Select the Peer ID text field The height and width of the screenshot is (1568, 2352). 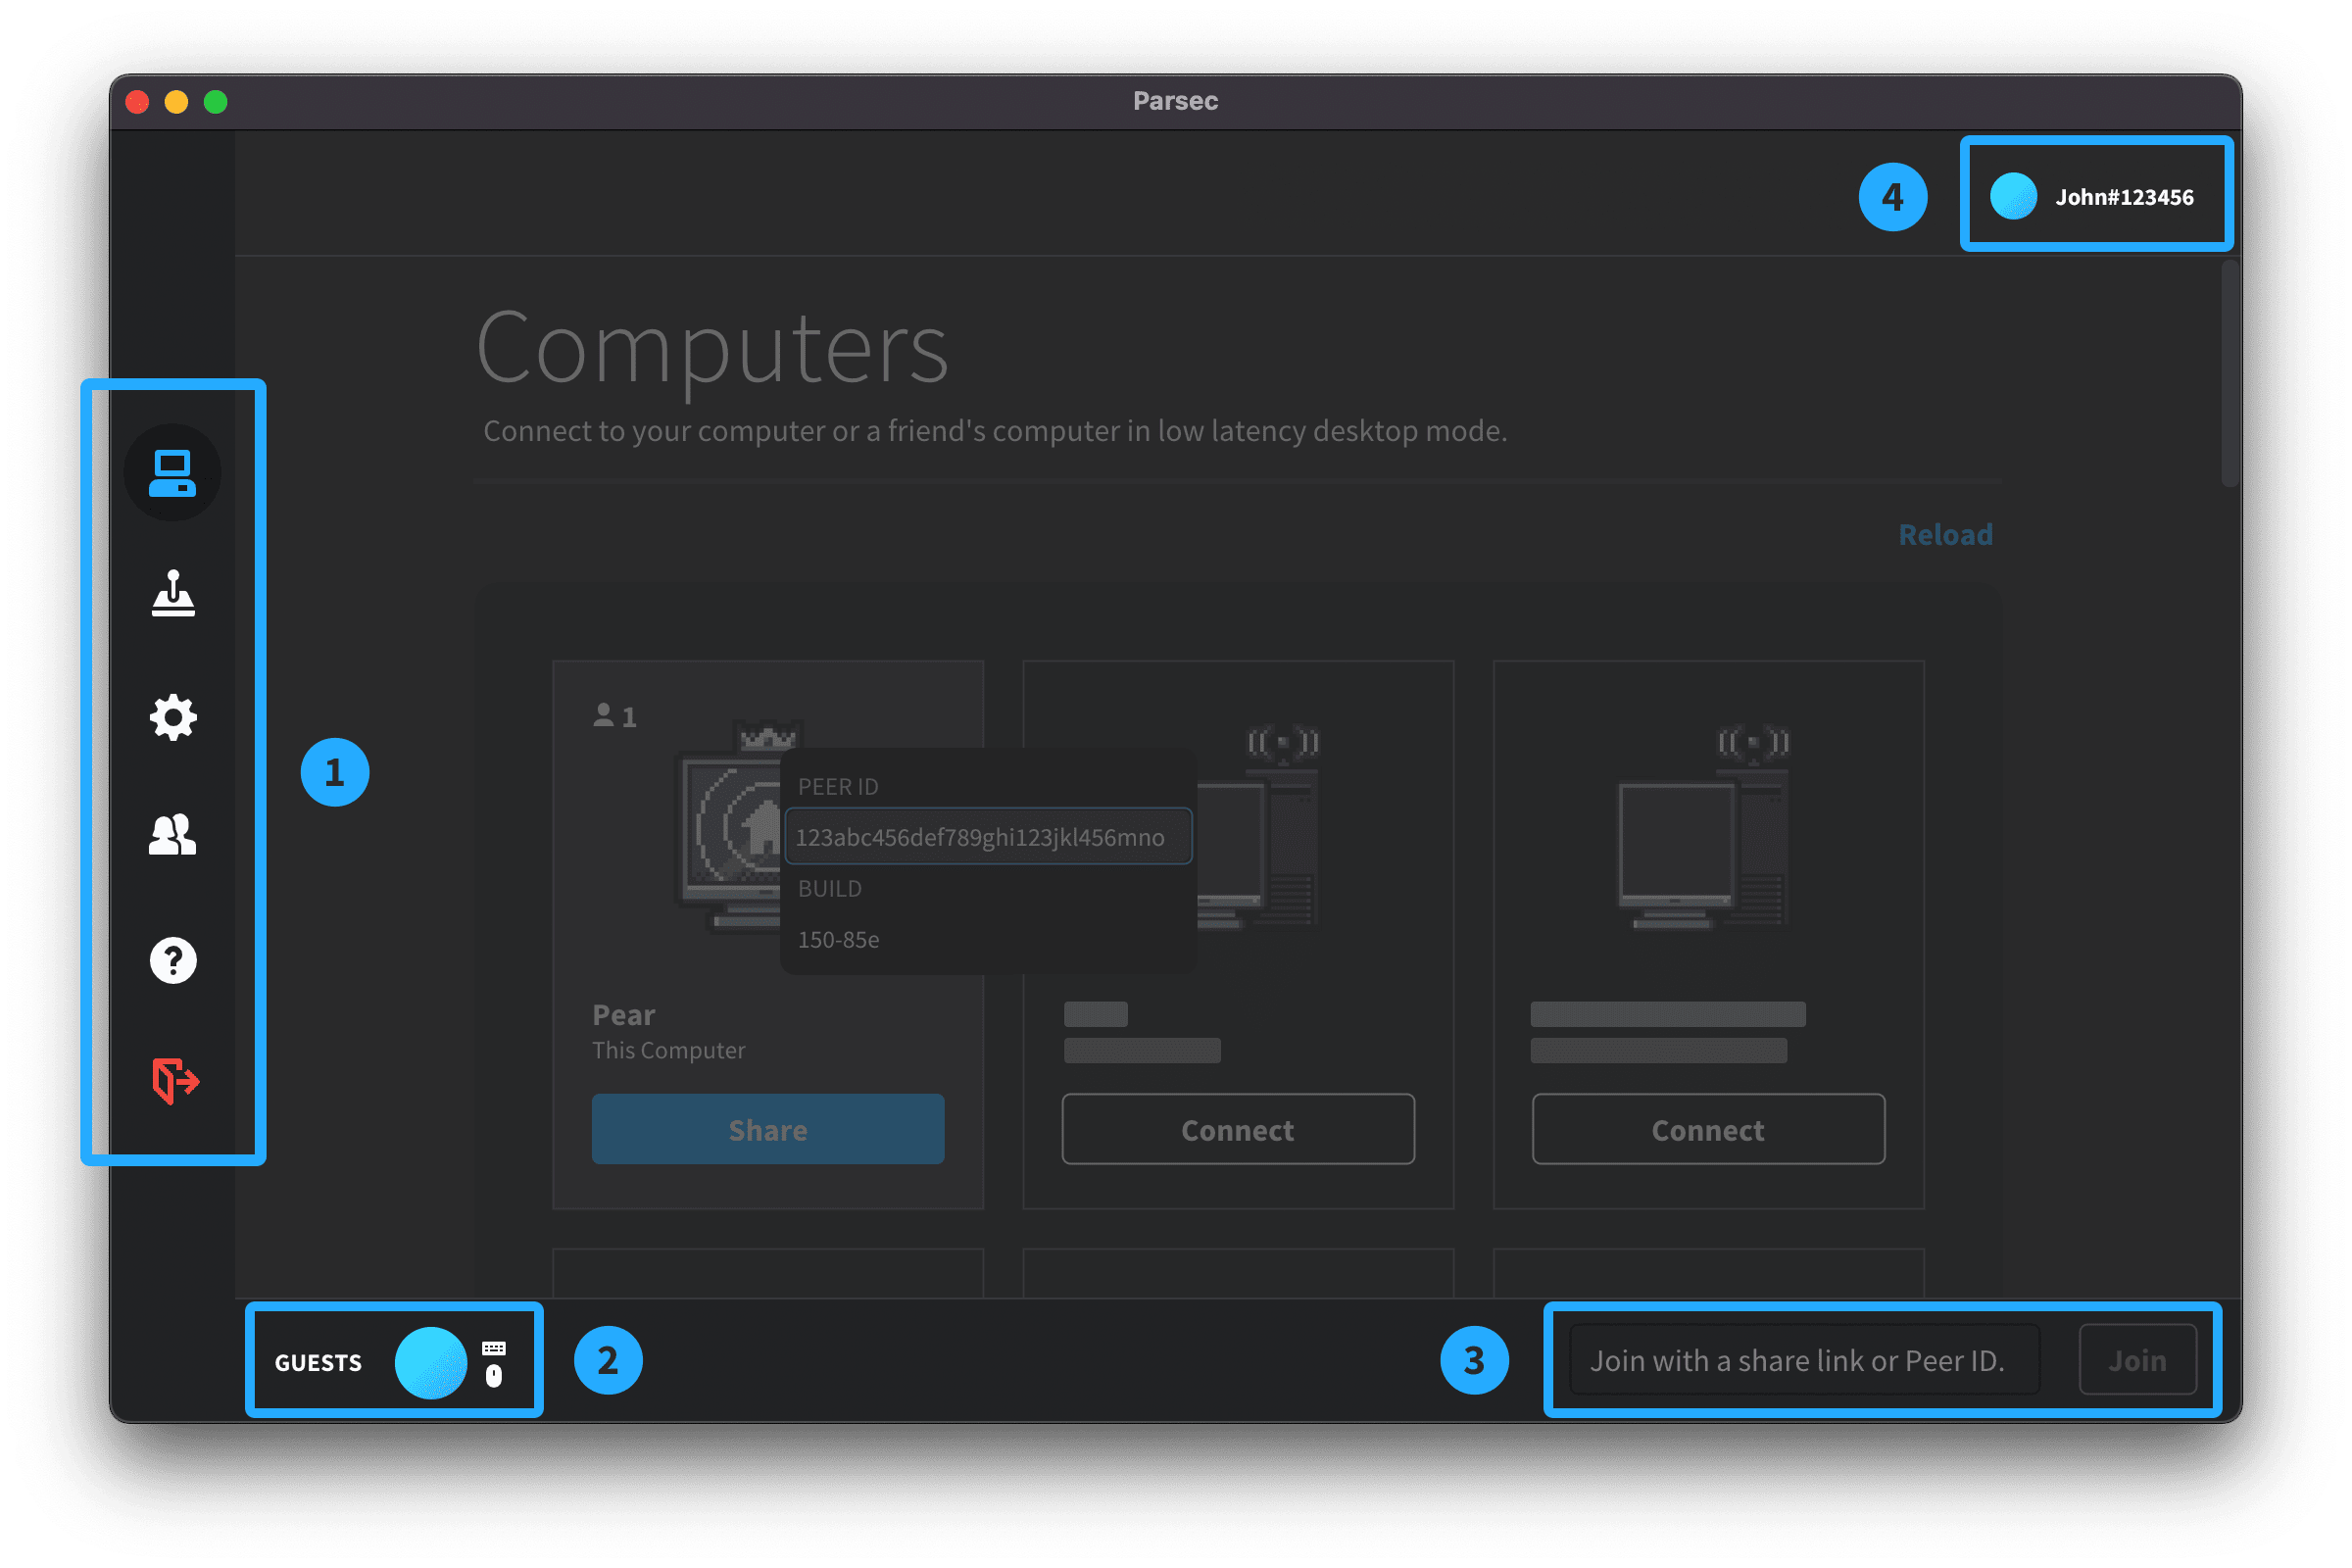987,837
